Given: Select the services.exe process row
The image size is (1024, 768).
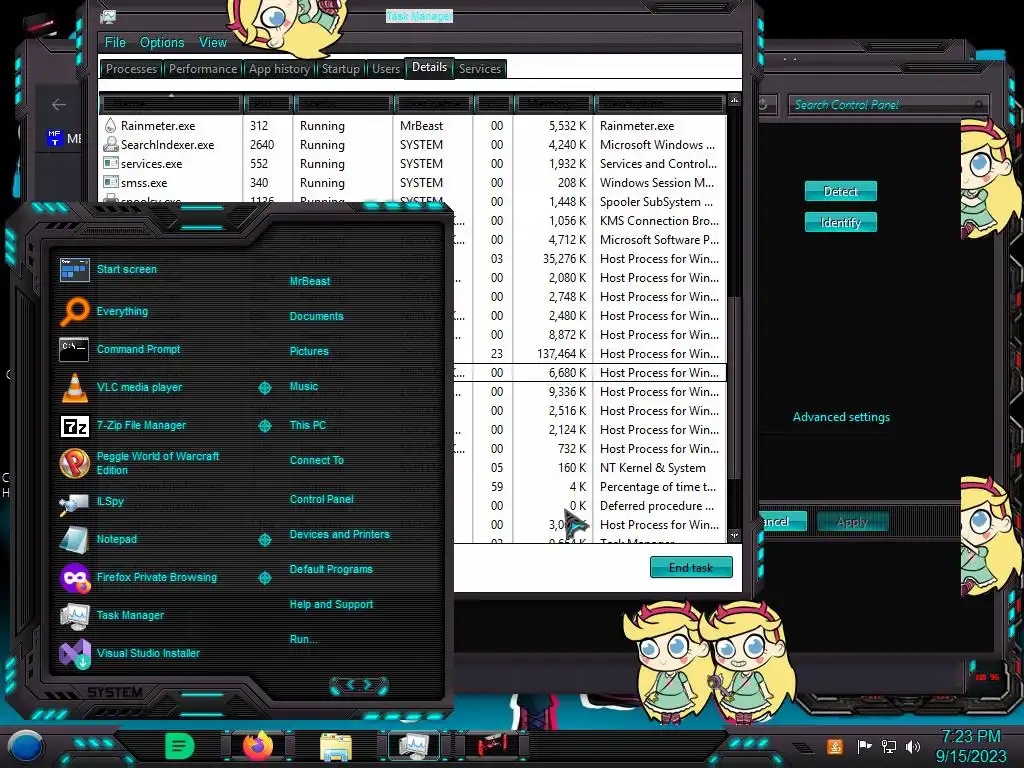Looking at the screenshot, I should tap(413, 164).
